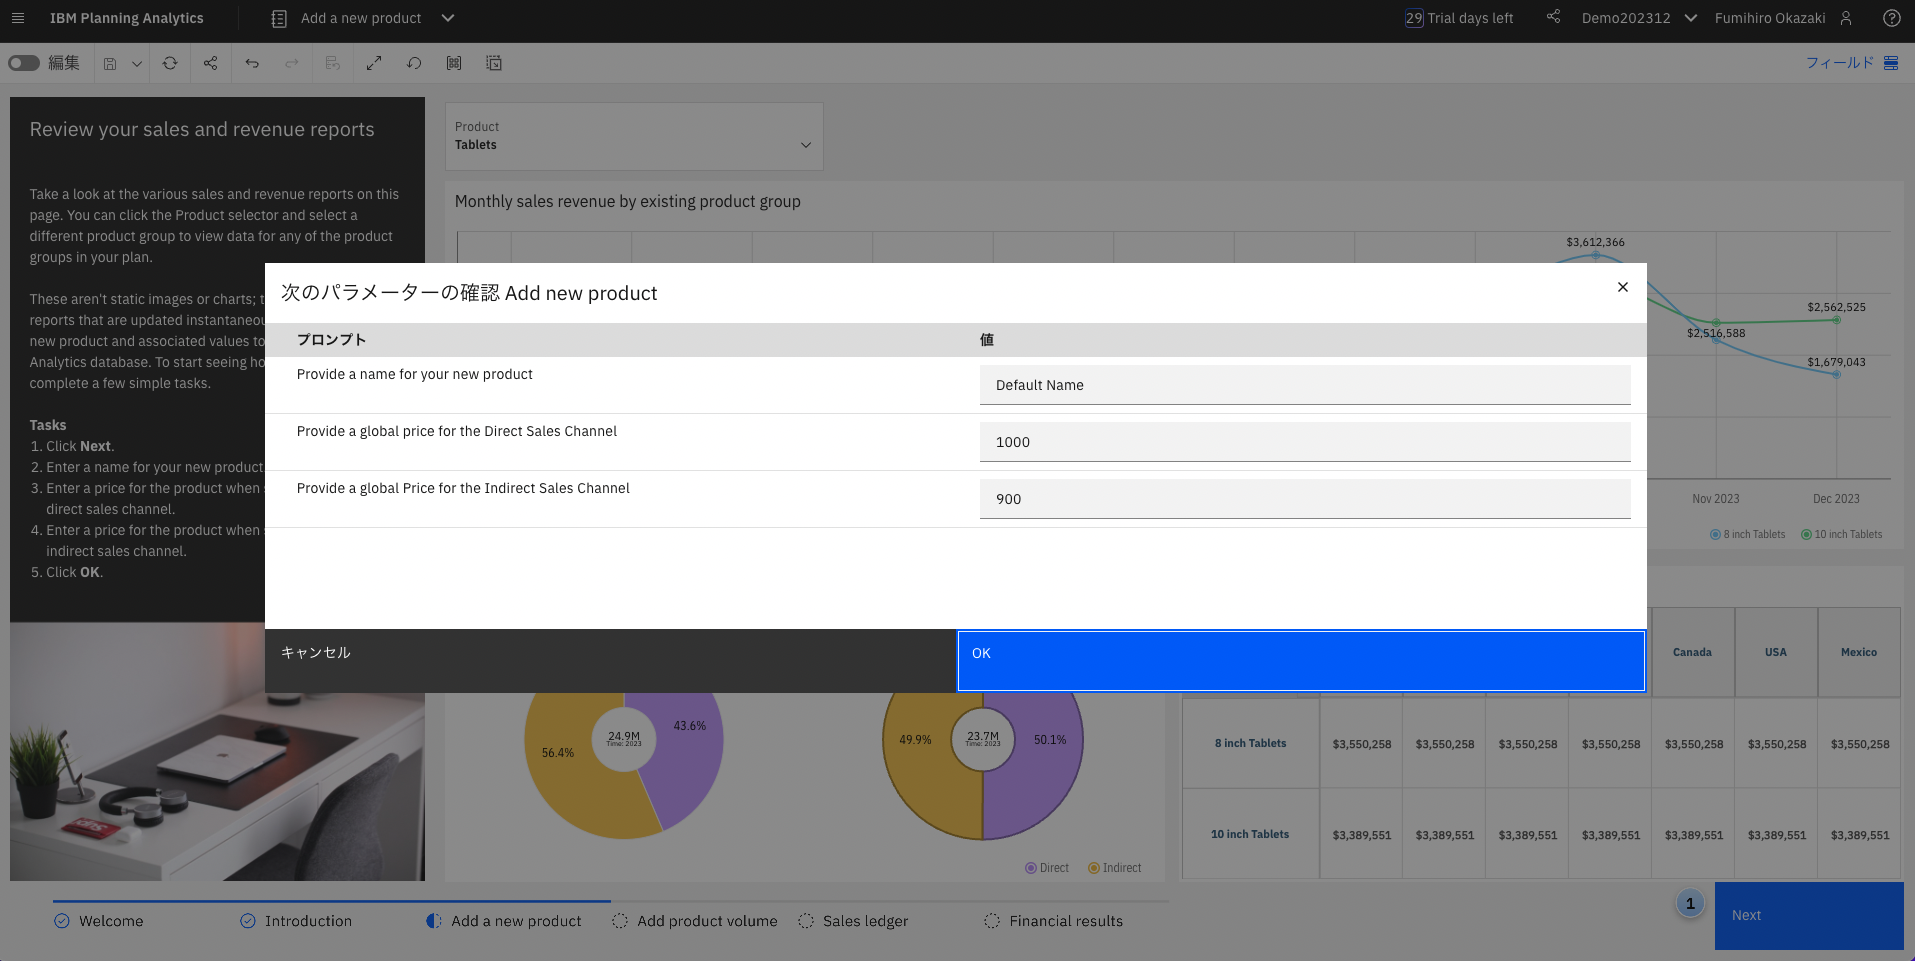The image size is (1915, 961).
Task: Click the Mexico column header
Action: (x=1859, y=652)
